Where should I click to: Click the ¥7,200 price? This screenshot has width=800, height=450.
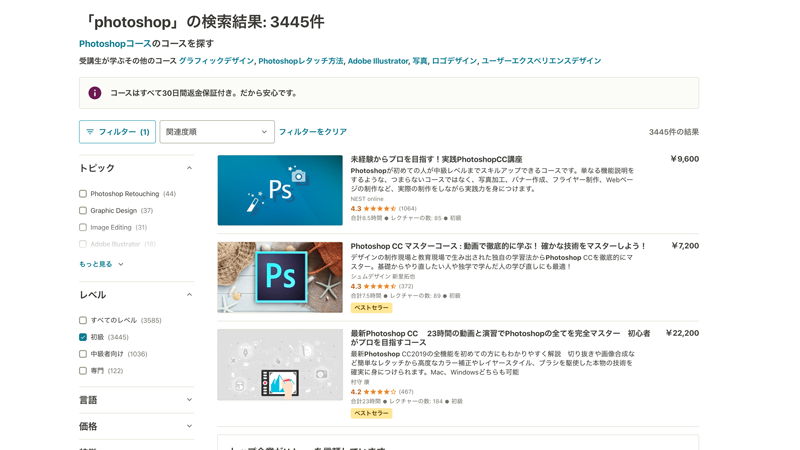[x=685, y=246]
